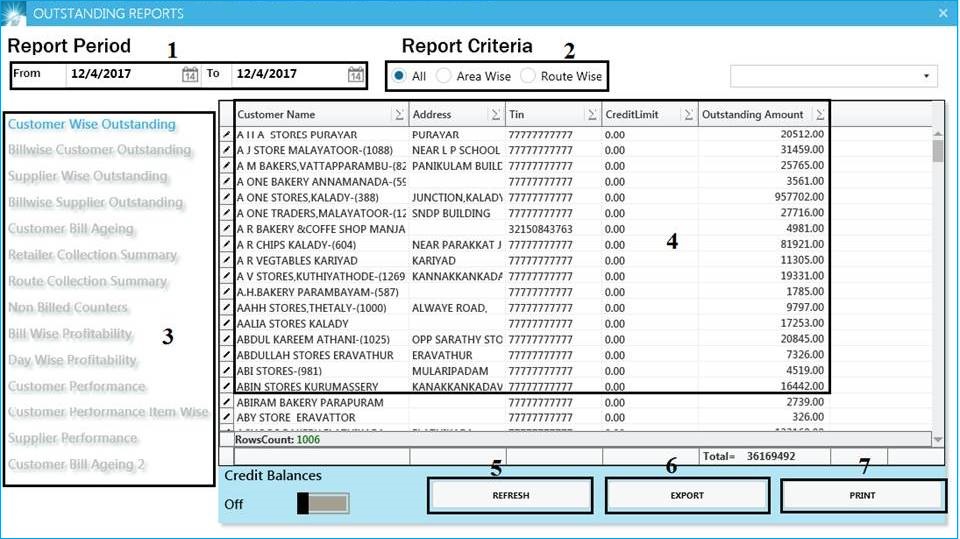Click edit pencil for A M BAKERS row
The image size is (960, 539).
227,165
